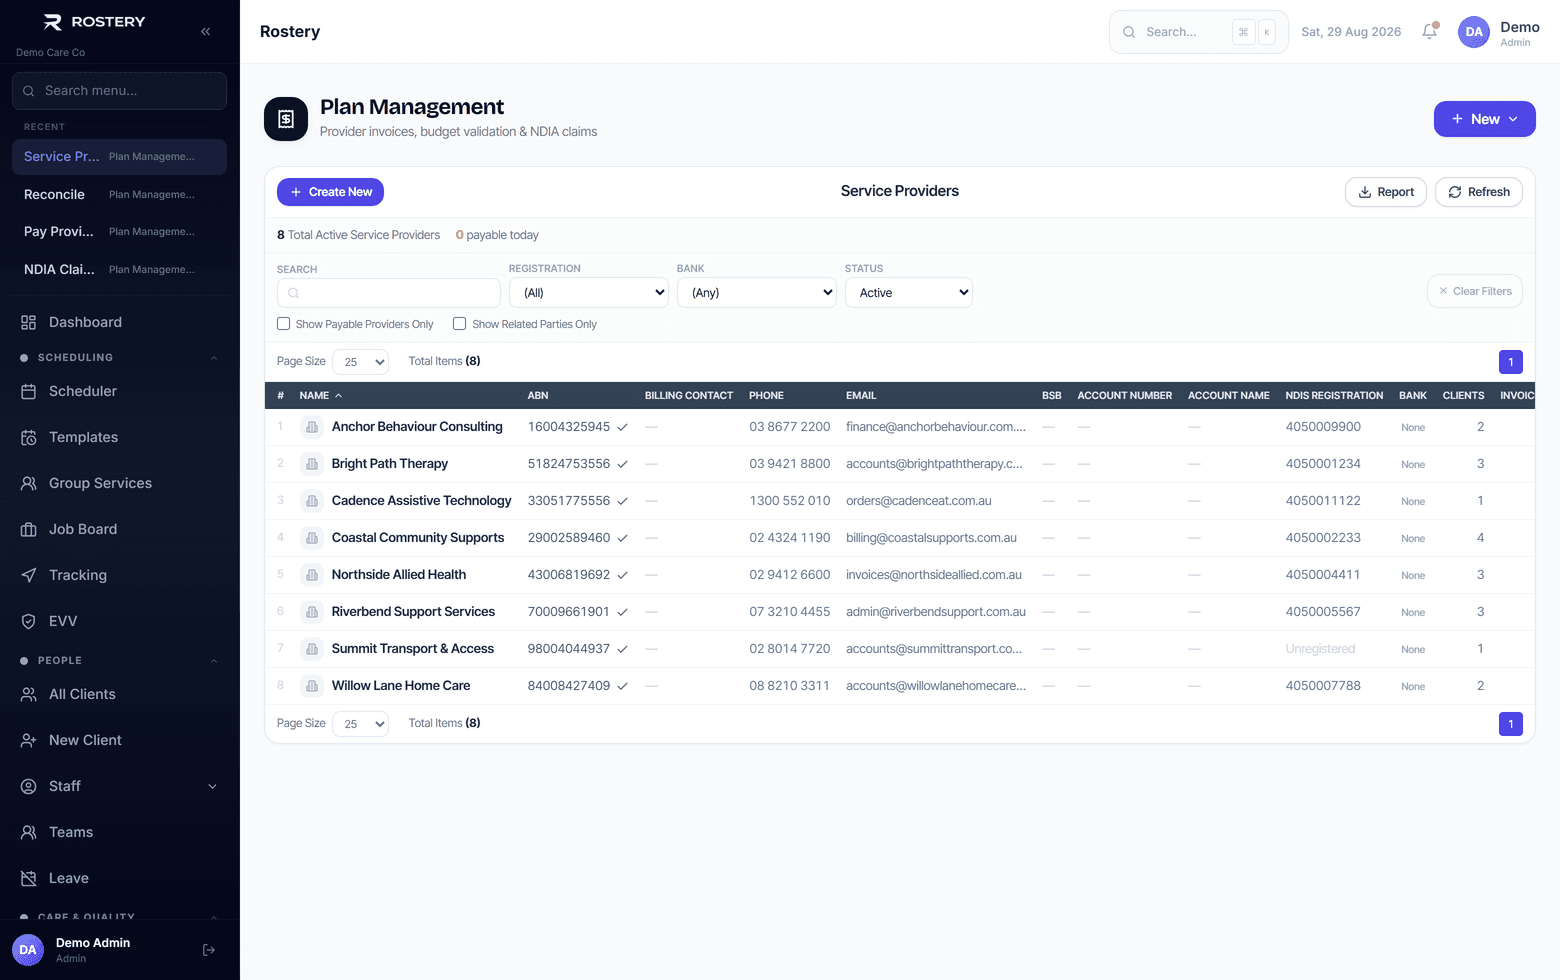Click the logout icon beside Demo Admin
Image resolution: width=1560 pixels, height=980 pixels.
[209, 950]
